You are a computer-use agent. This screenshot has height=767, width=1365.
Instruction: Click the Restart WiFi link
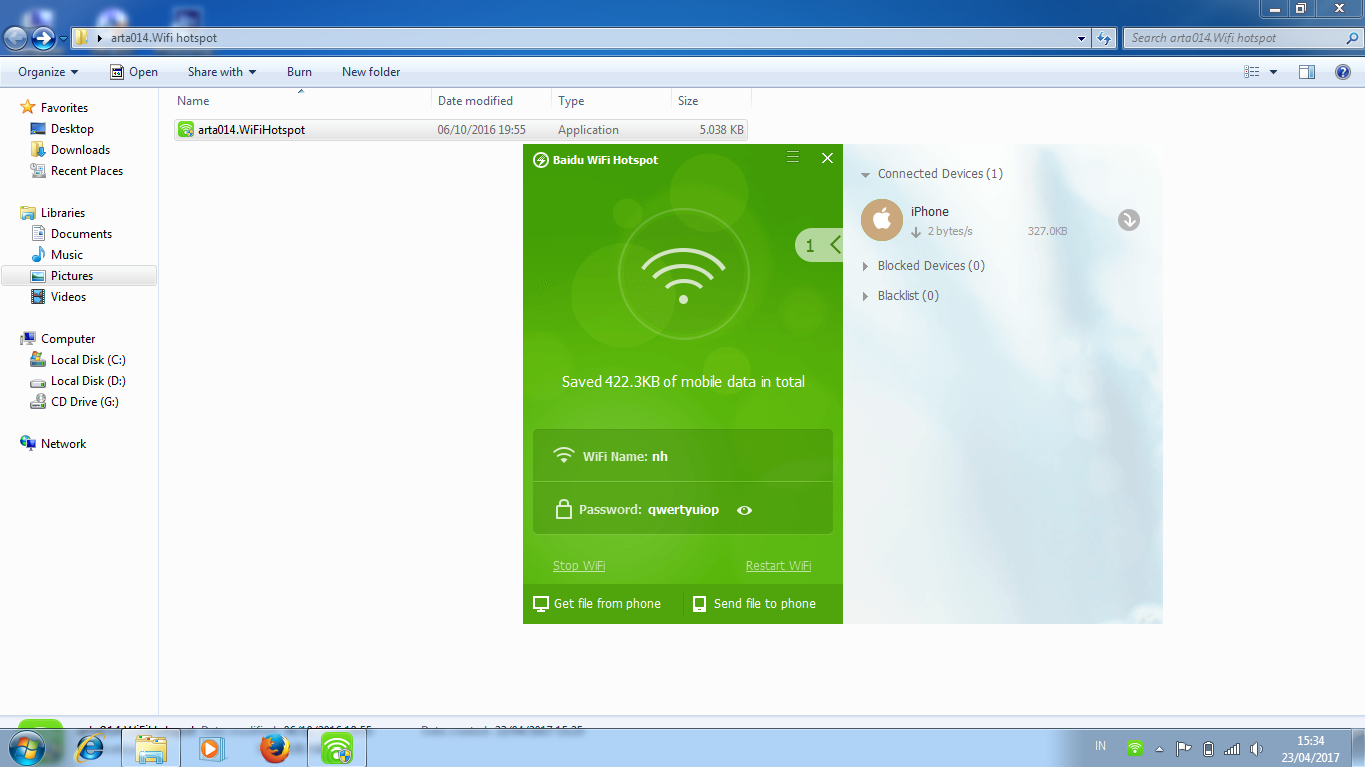(778, 566)
